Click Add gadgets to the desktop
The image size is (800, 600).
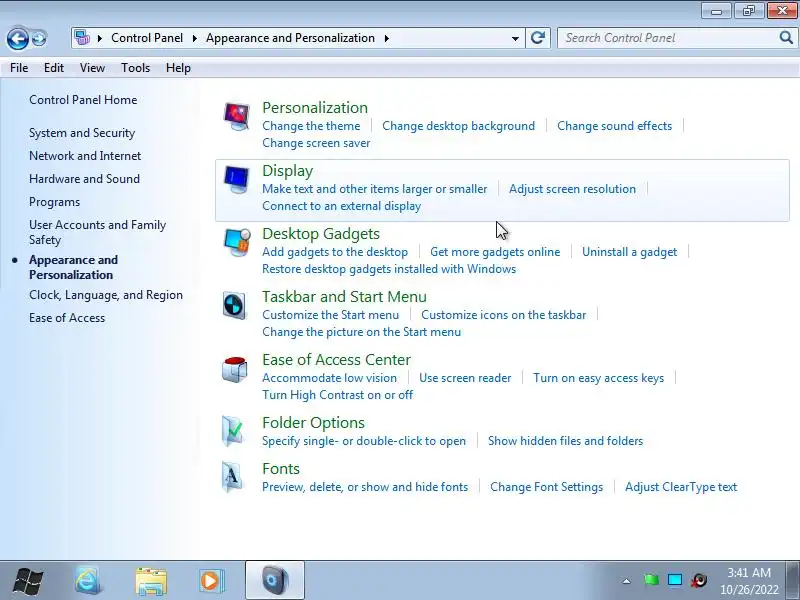tap(335, 252)
